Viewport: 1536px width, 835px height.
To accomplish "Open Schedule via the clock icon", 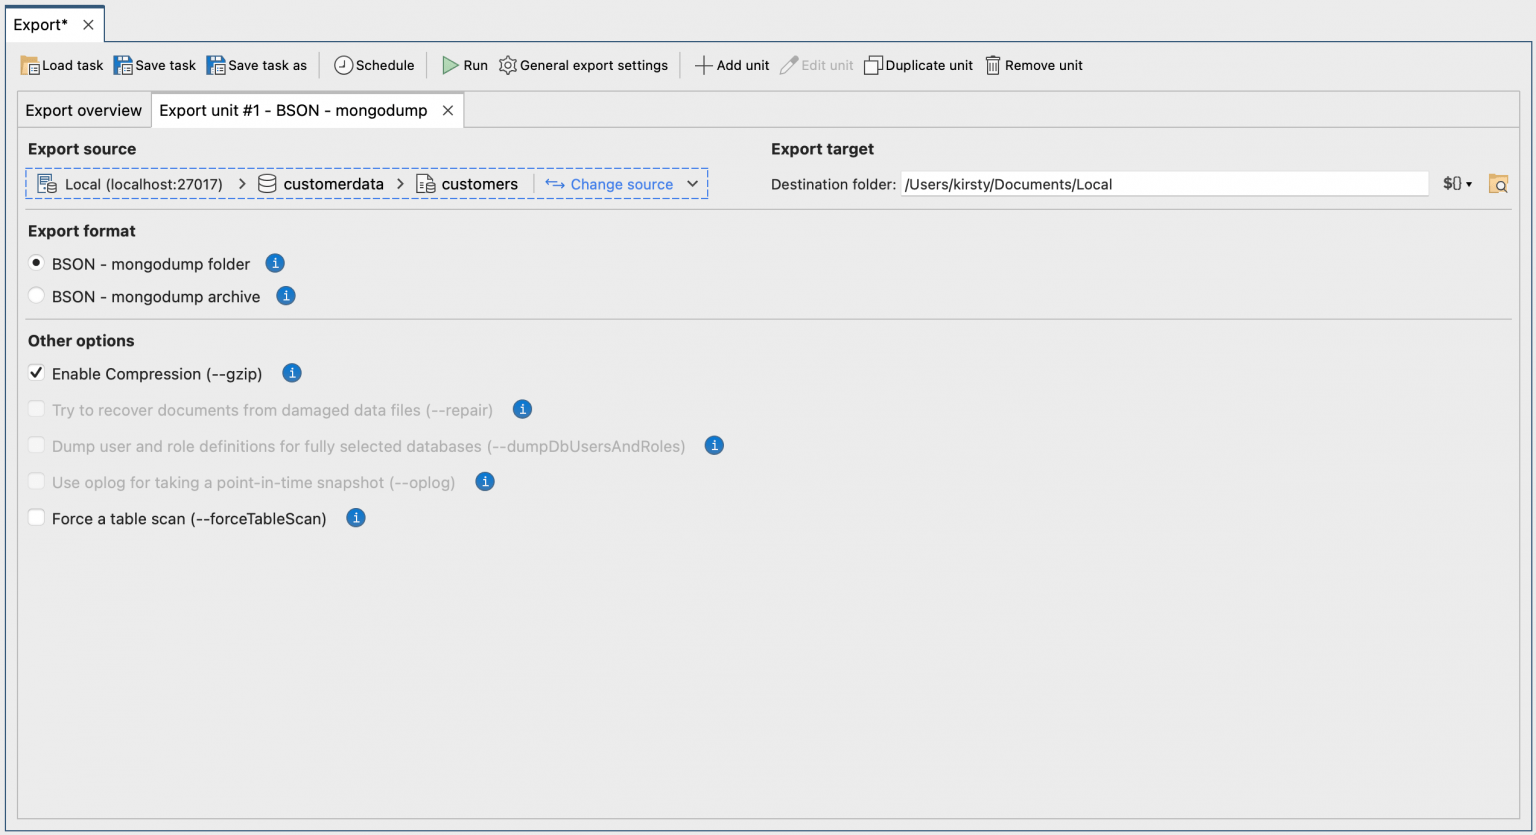I will click(x=345, y=64).
